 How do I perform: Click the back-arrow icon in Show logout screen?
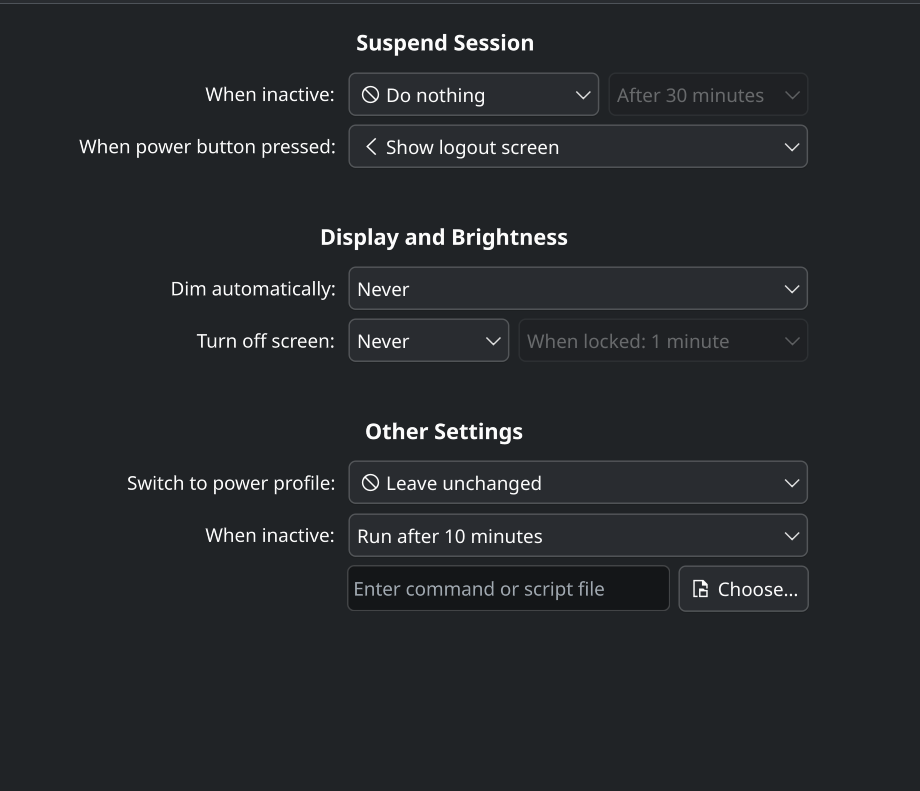[x=371, y=147]
